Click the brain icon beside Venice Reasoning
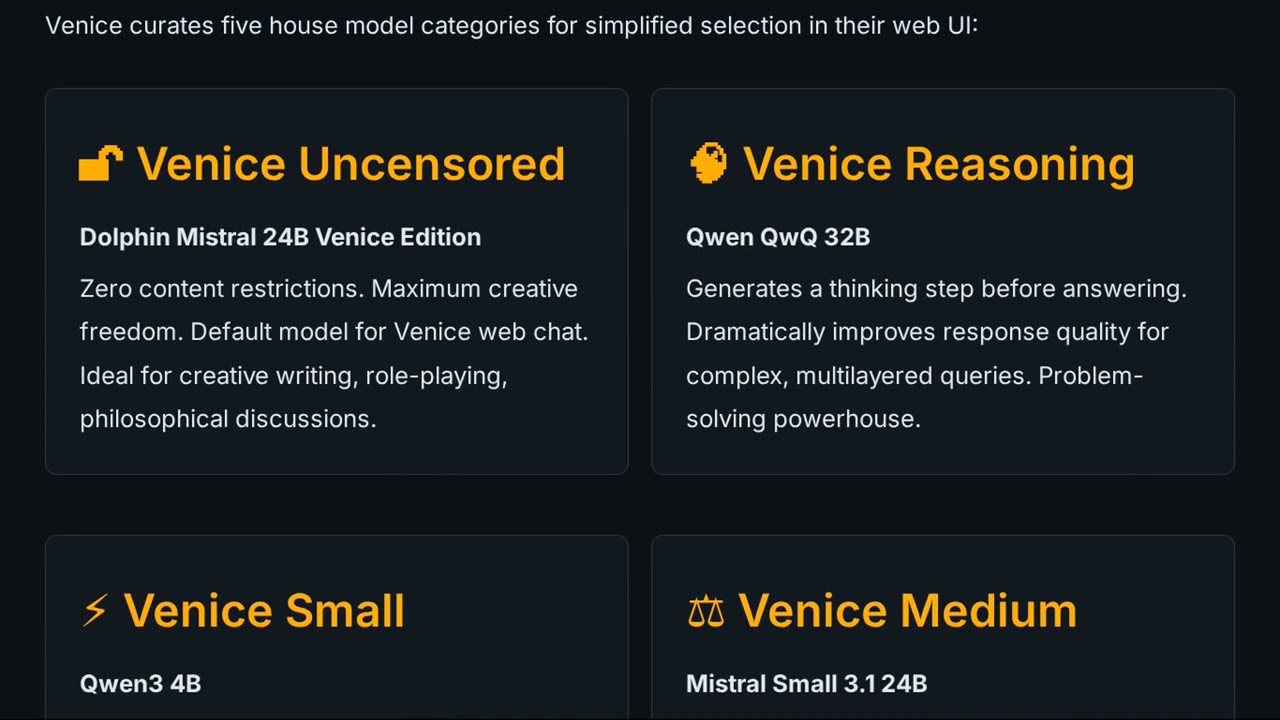 pyautogui.click(x=708, y=163)
